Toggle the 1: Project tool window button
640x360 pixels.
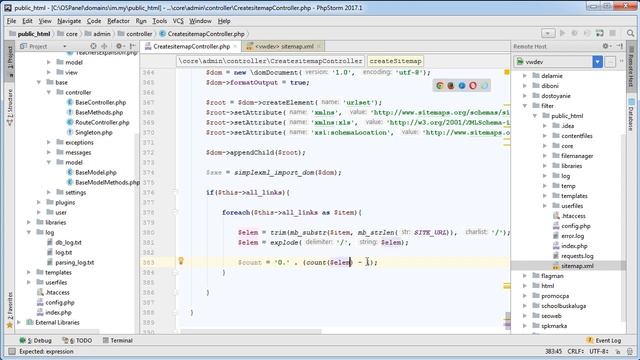10,61
